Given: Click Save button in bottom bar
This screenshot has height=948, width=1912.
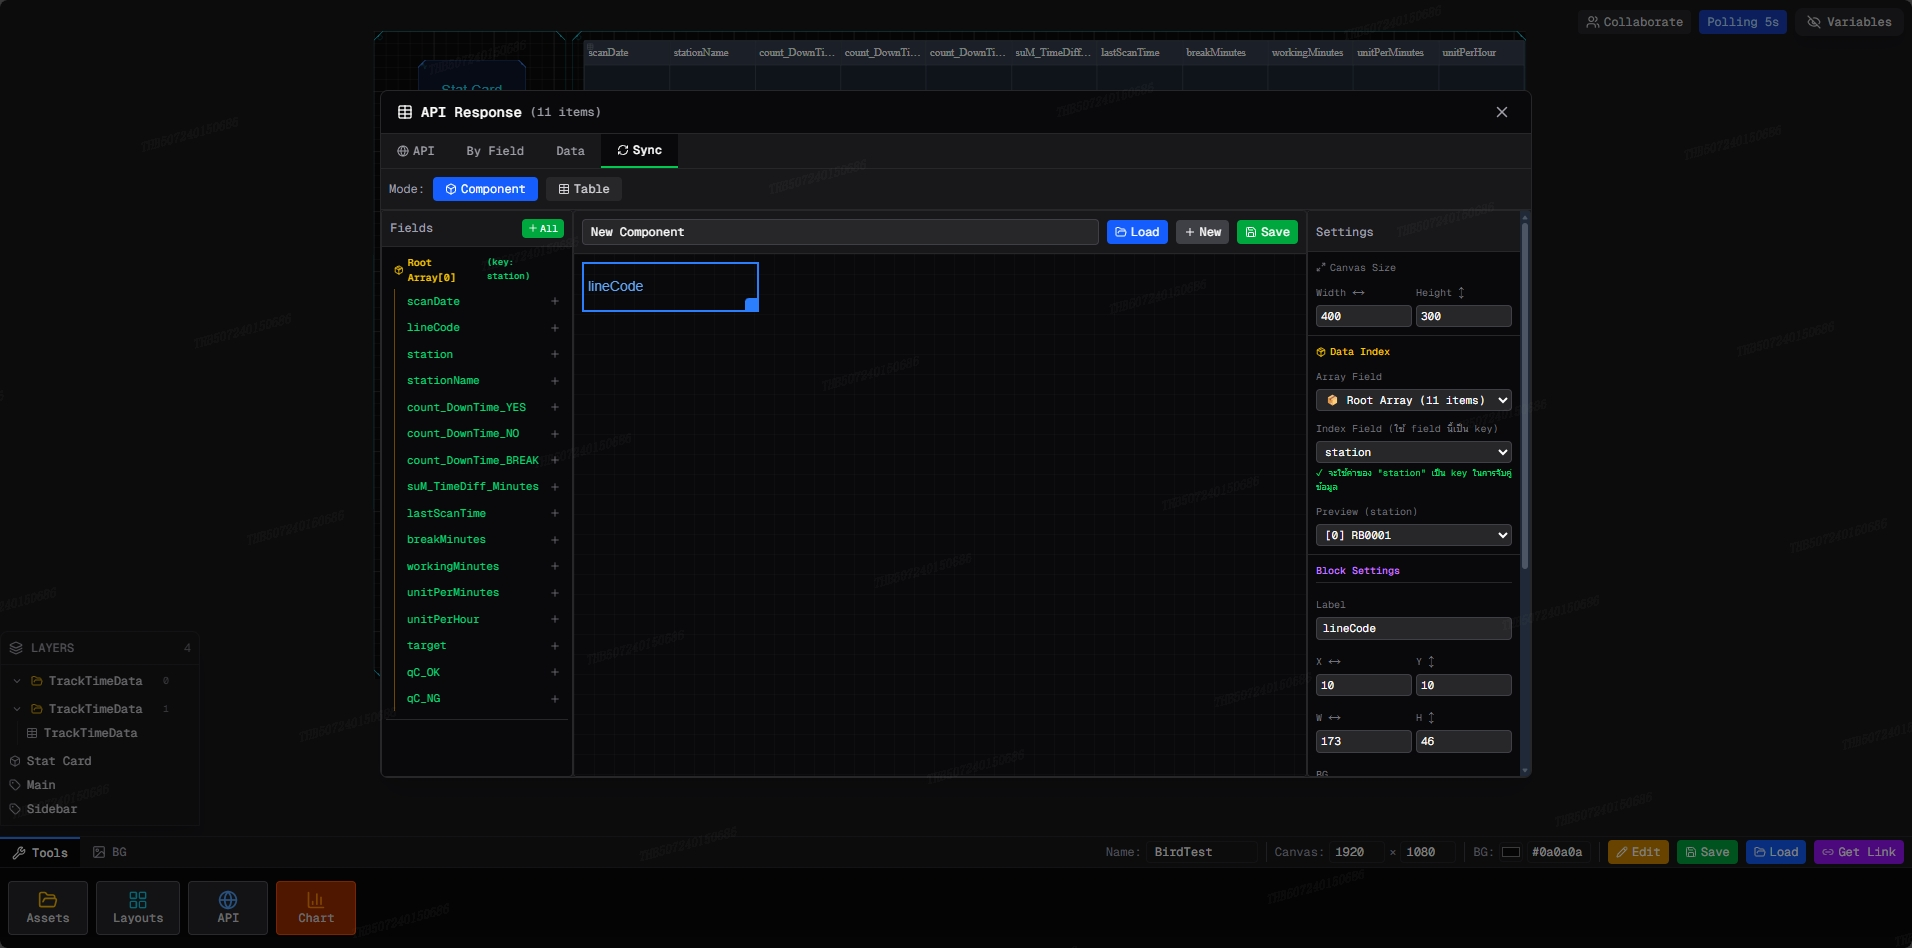Looking at the screenshot, I should click(x=1707, y=852).
